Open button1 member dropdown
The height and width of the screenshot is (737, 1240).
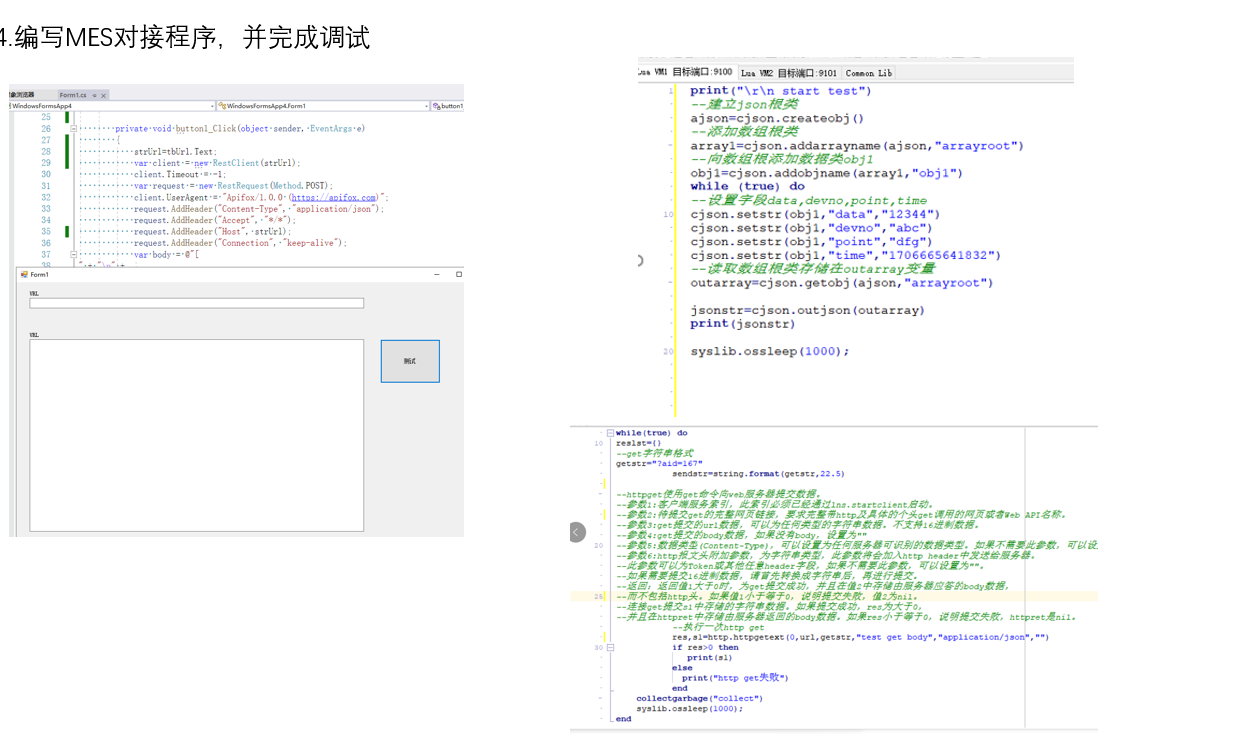[x=447, y=106]
